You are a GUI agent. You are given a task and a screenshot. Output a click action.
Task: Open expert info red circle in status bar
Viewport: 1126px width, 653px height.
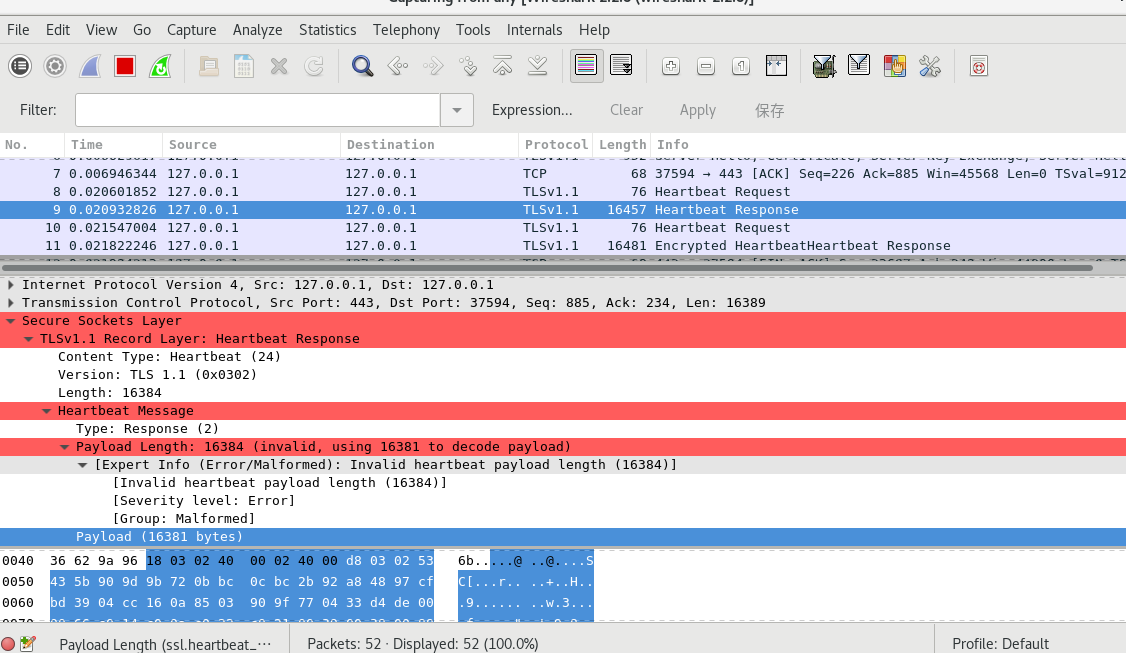(8, 644)
